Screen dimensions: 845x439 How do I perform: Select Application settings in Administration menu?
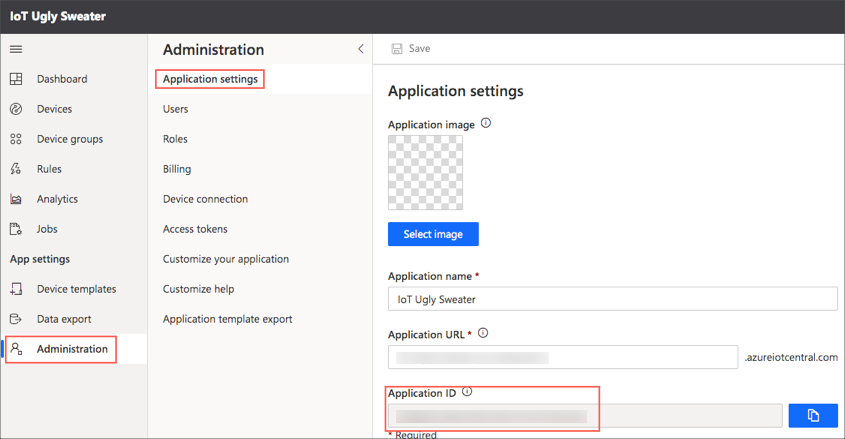[x=210, y=79]
